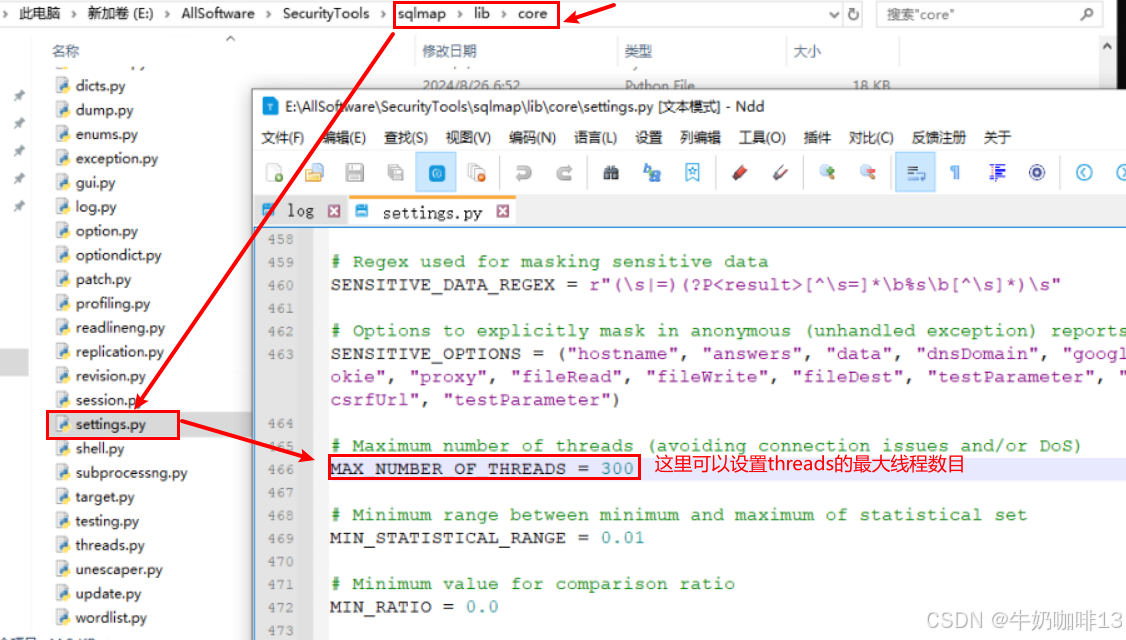Image resolution: width=1126 pixels, height=640 pixels.
Task: Click the Explorer scrollbar up arrow
Action: point(1107,47)
